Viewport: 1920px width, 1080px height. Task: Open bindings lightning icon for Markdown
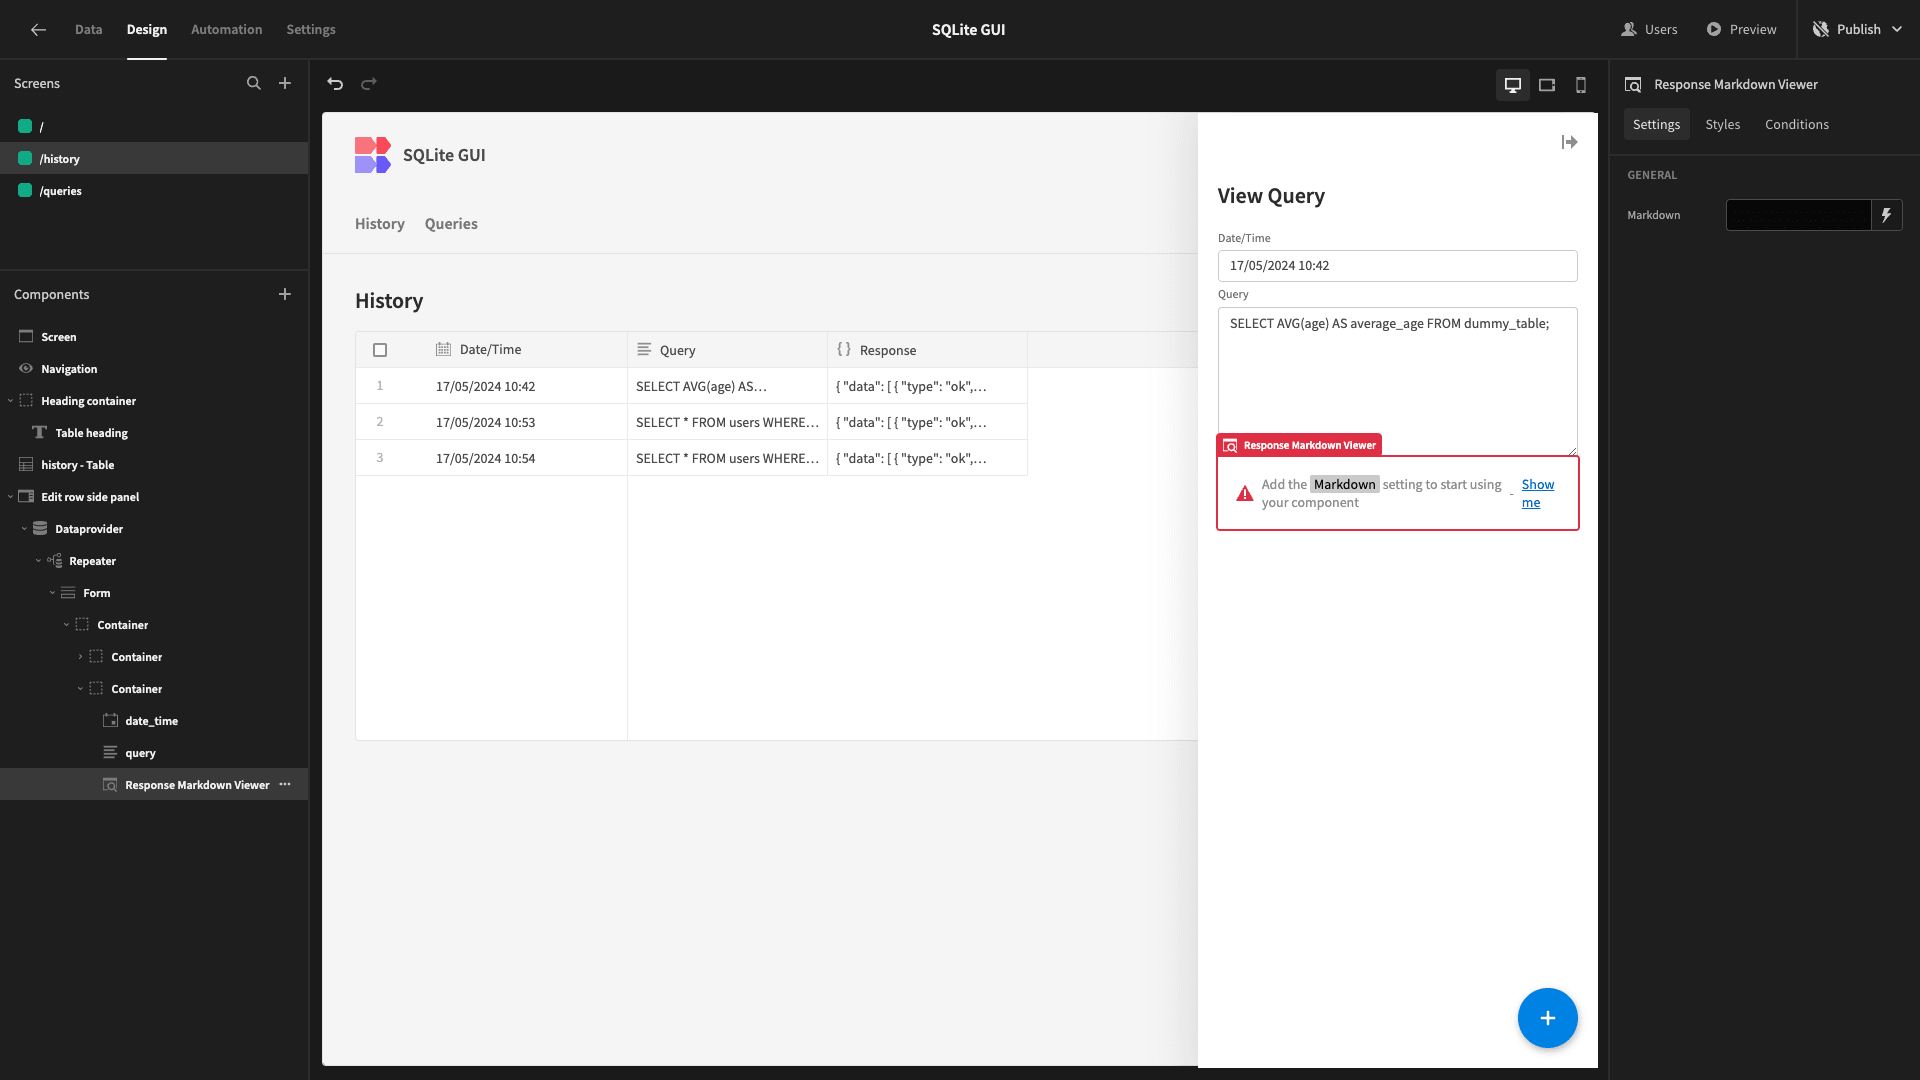(x=1886, y=215)
